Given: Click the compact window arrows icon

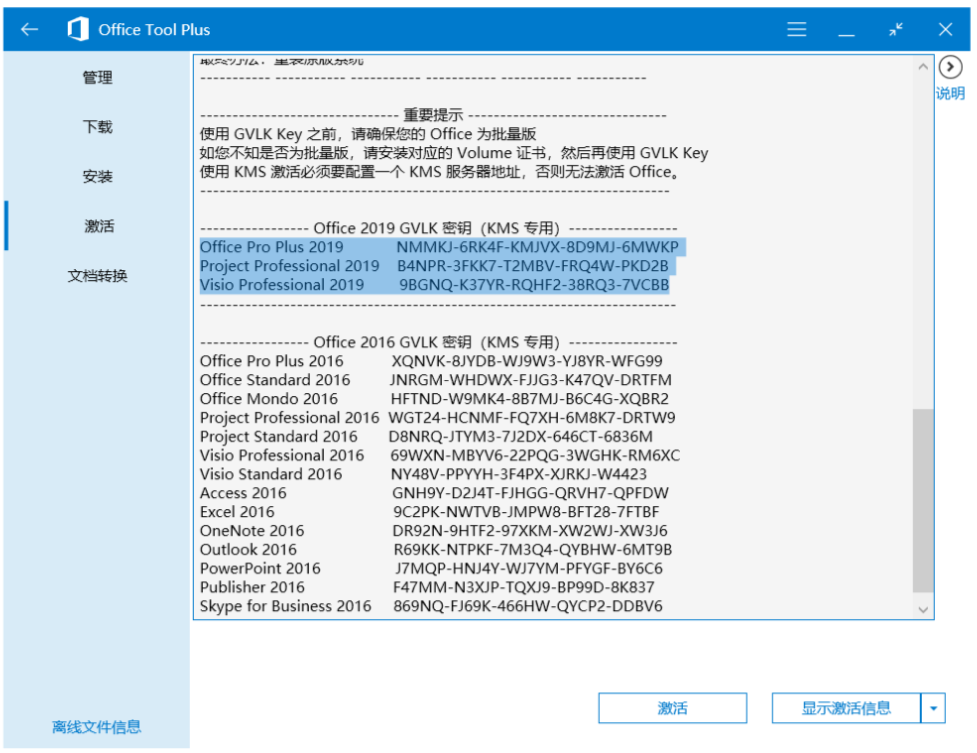Looking at the screenshot, I should pos(895,29).
